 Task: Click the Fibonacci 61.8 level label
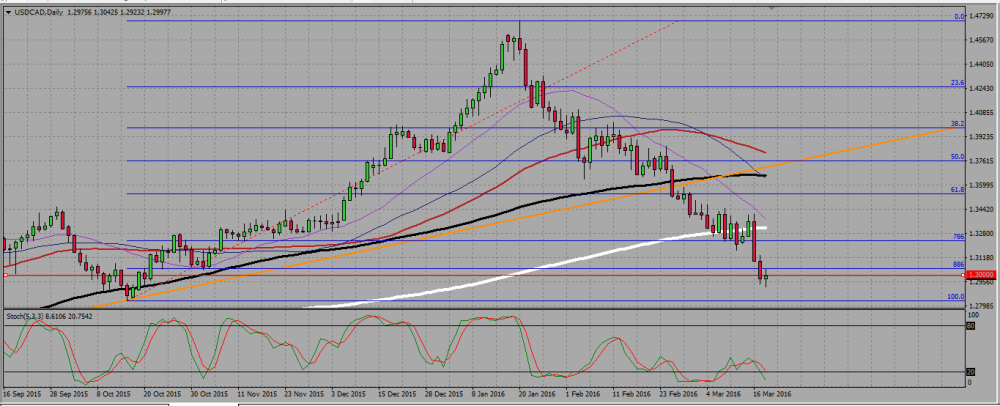pyautogui.click(x=957, y=190)
